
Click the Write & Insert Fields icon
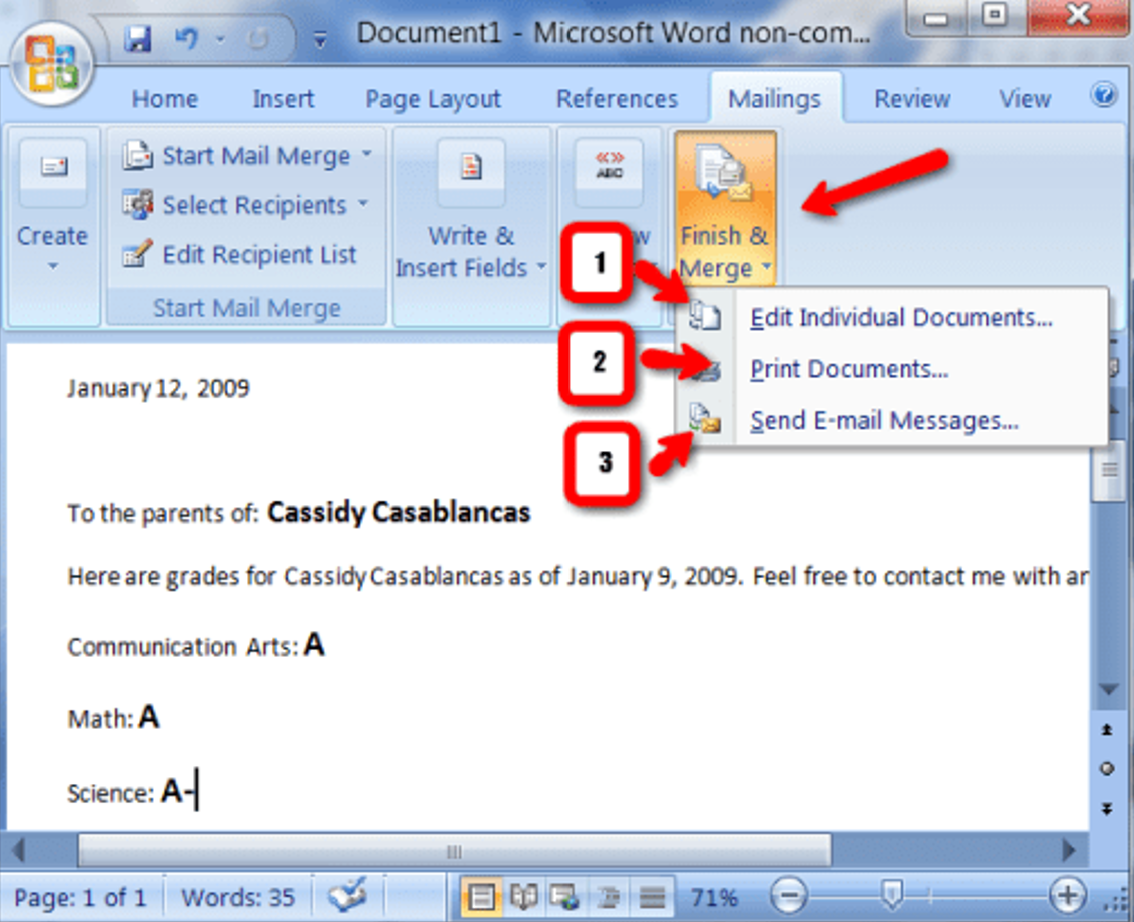click(472, 168)
